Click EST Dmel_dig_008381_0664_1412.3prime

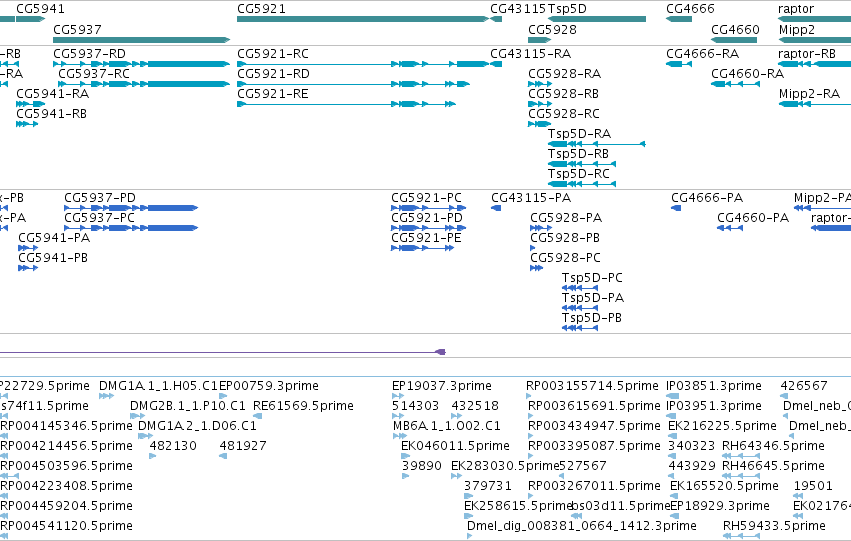(470, 536)
